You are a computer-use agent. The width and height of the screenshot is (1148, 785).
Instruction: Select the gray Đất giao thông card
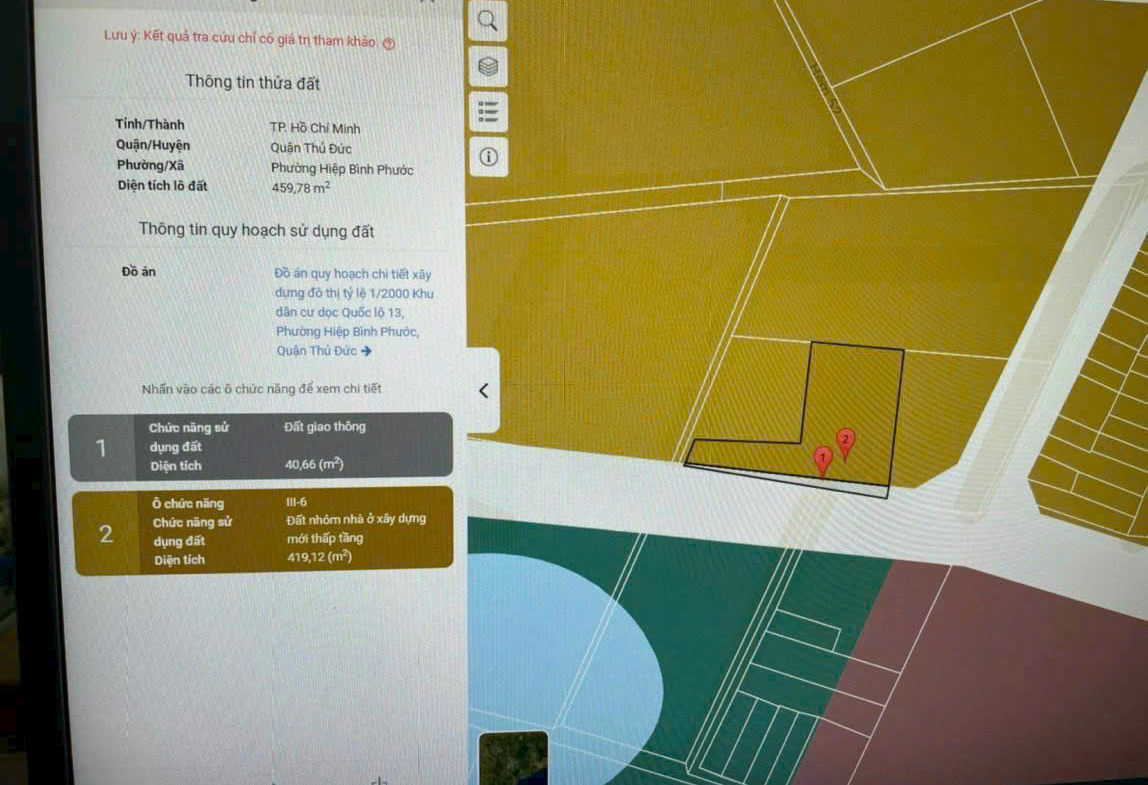point(261,446)
